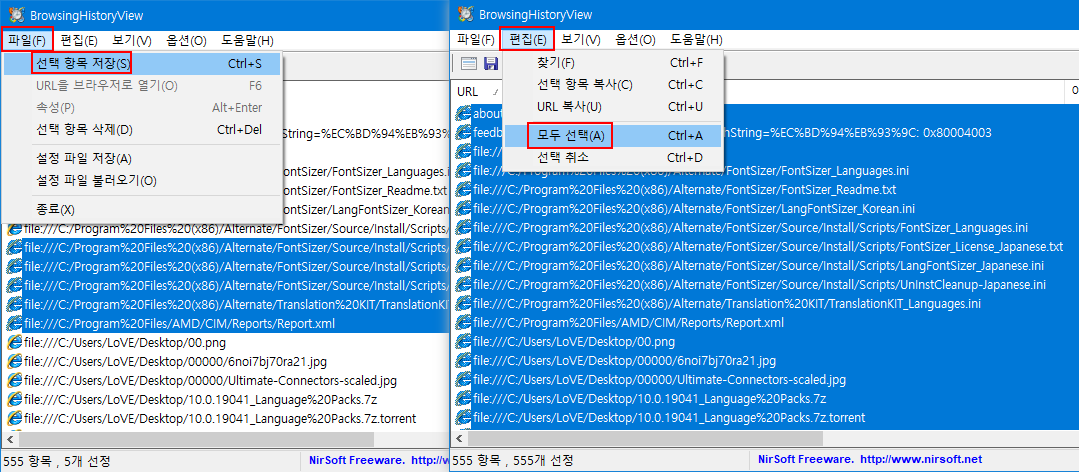Click the floppy disk save icon in right toolbar
1079x472 pixels.
coord(491,64)
